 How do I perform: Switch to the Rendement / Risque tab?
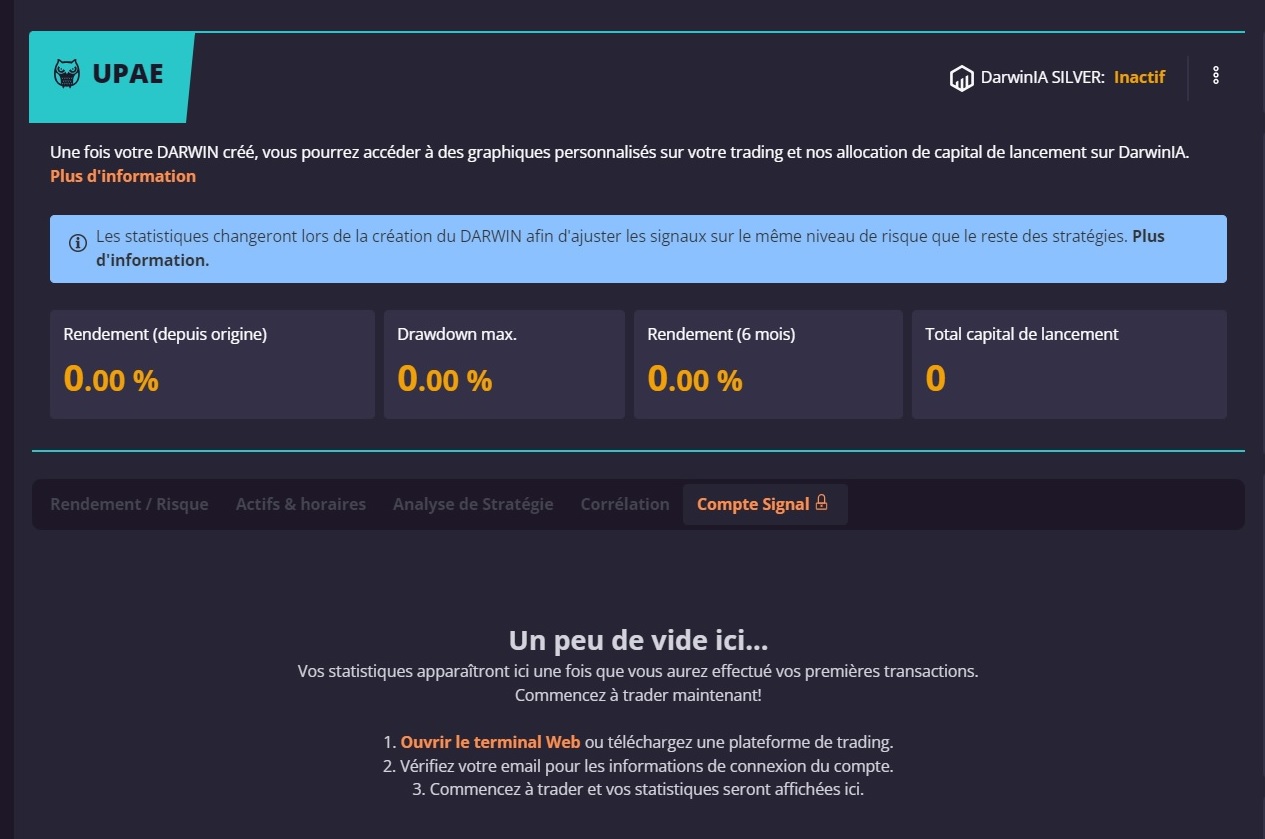pyautogui.click(x=129, y=504)
